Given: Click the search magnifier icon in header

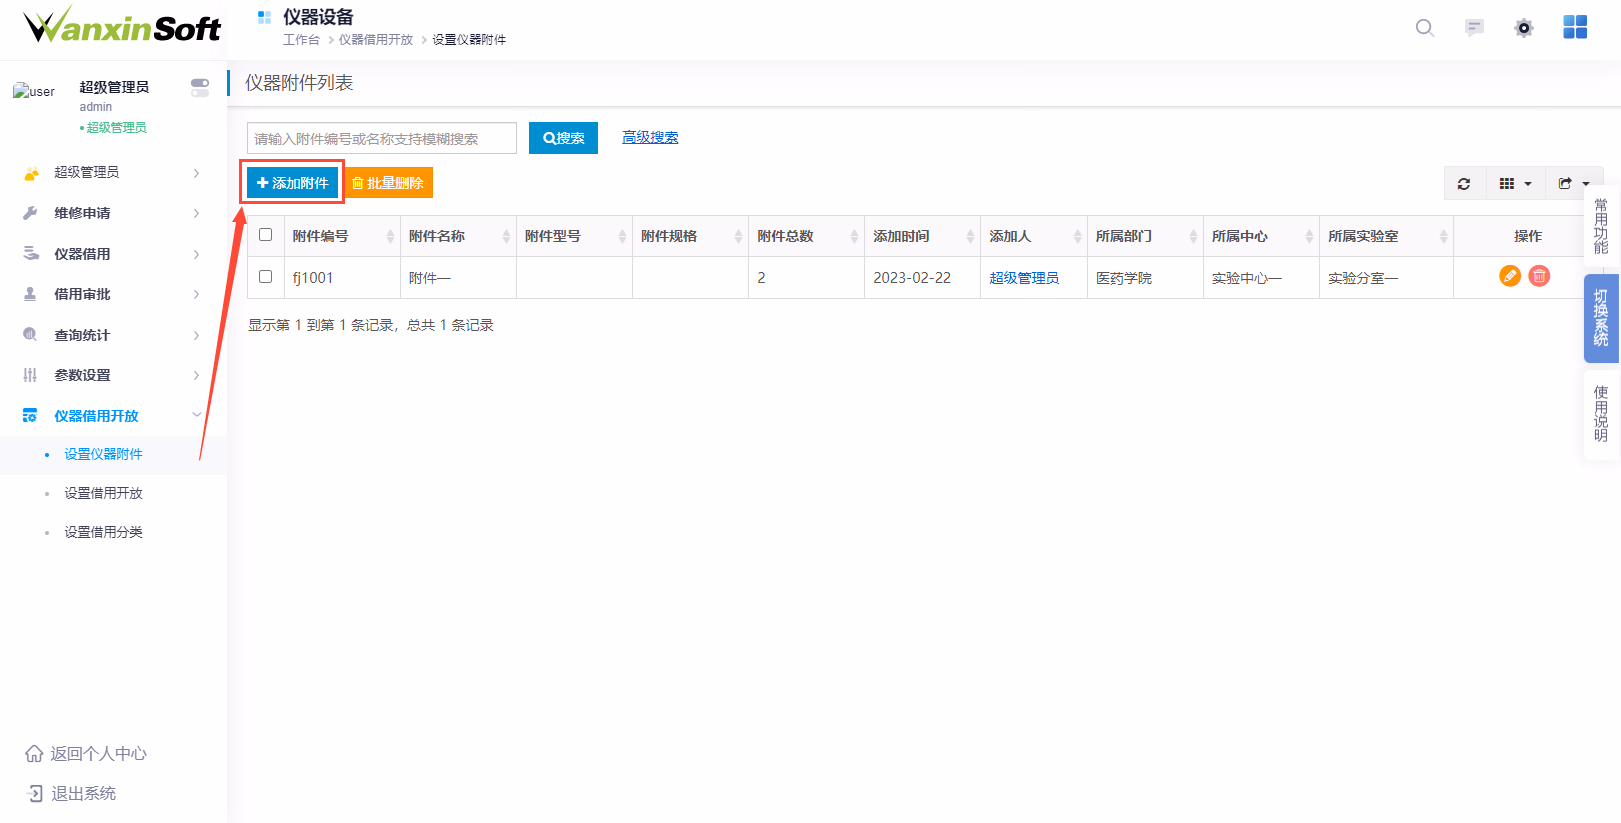Looking at the screenshot, I should 1424,28.
